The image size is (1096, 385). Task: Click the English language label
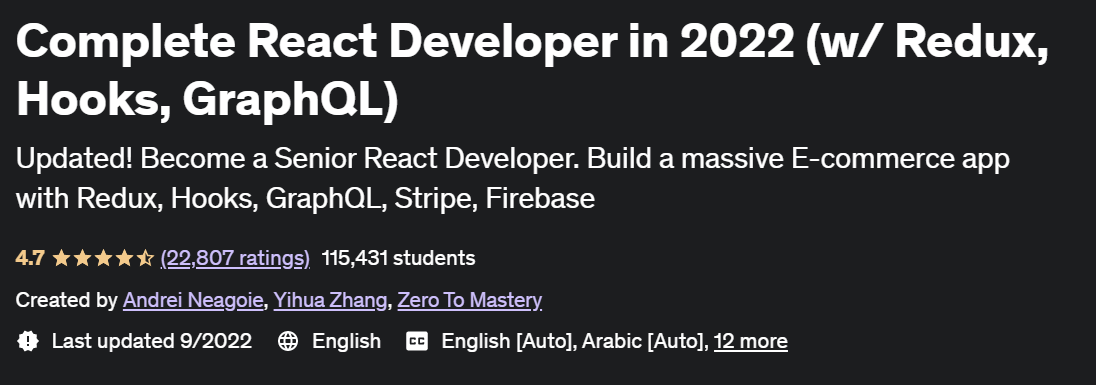(347, 341)
